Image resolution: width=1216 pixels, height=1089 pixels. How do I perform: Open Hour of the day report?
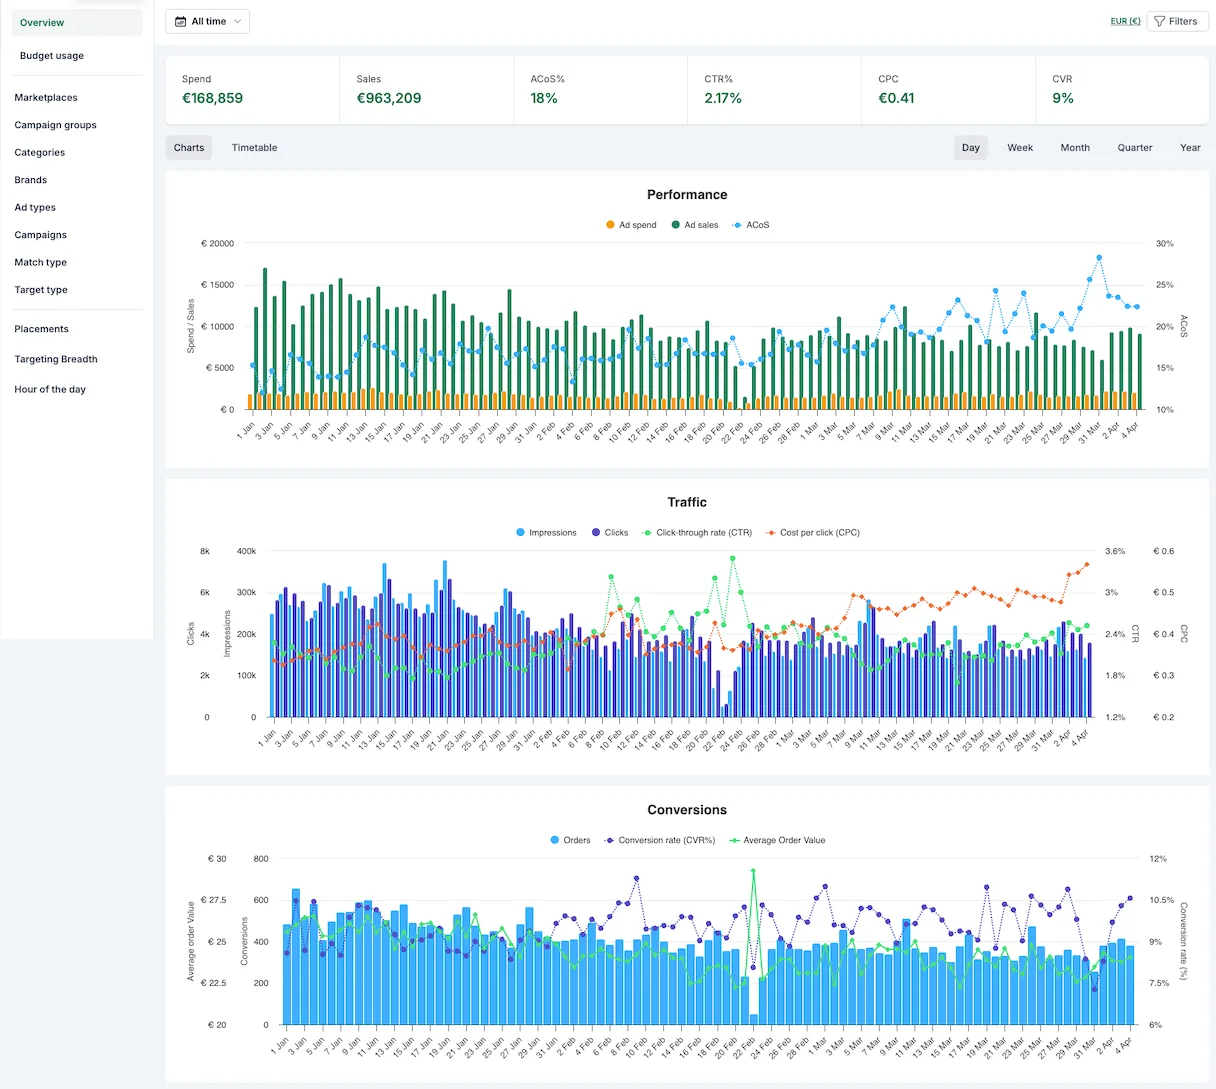(50, 389)
